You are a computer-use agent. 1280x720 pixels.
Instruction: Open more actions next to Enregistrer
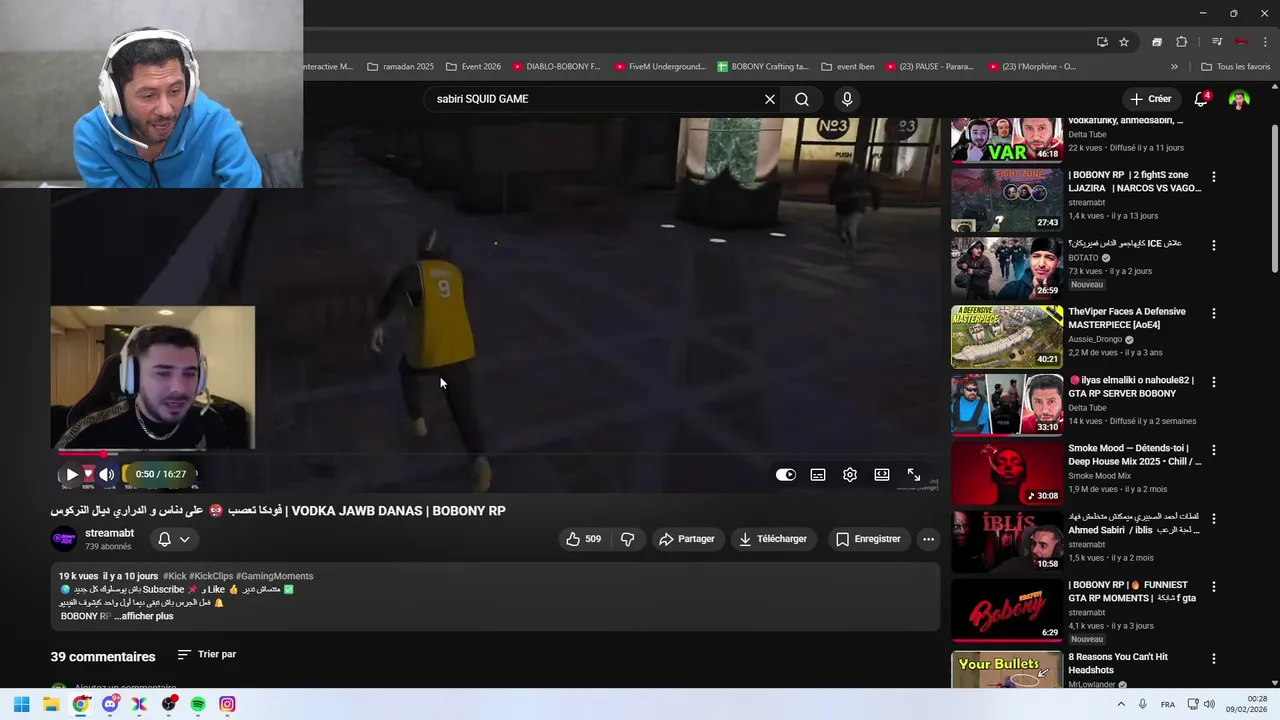(928, 539)
